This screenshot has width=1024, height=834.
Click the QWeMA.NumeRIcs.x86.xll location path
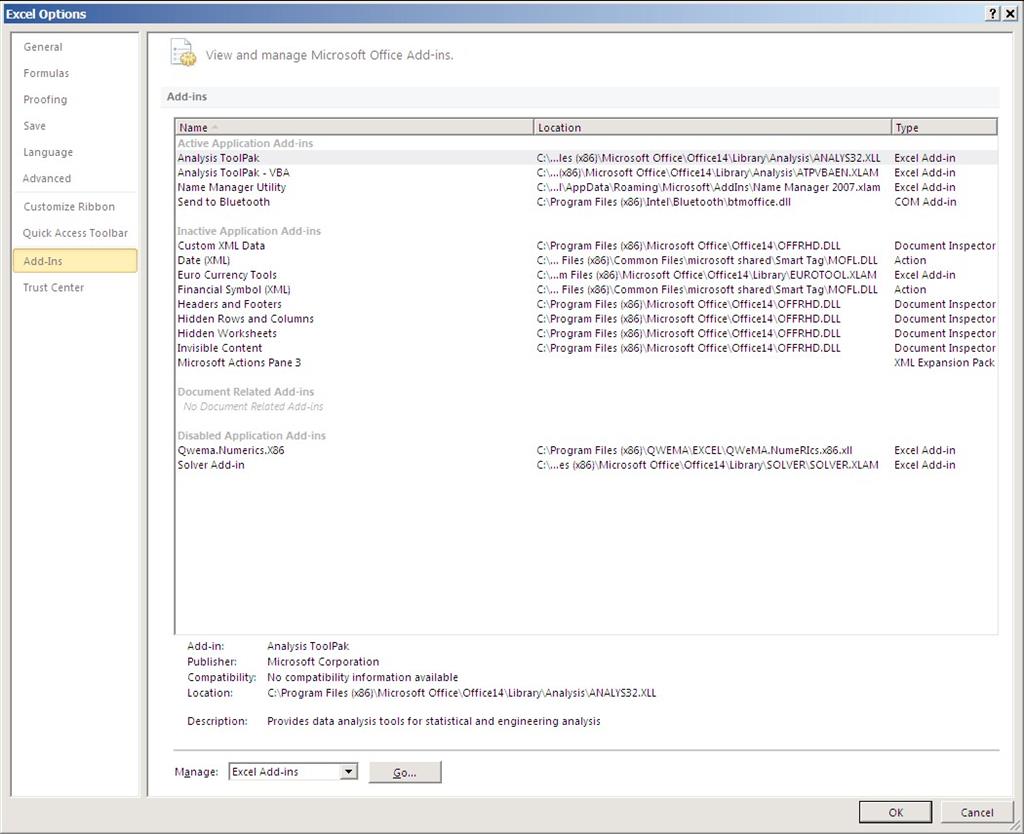point(694,450)
